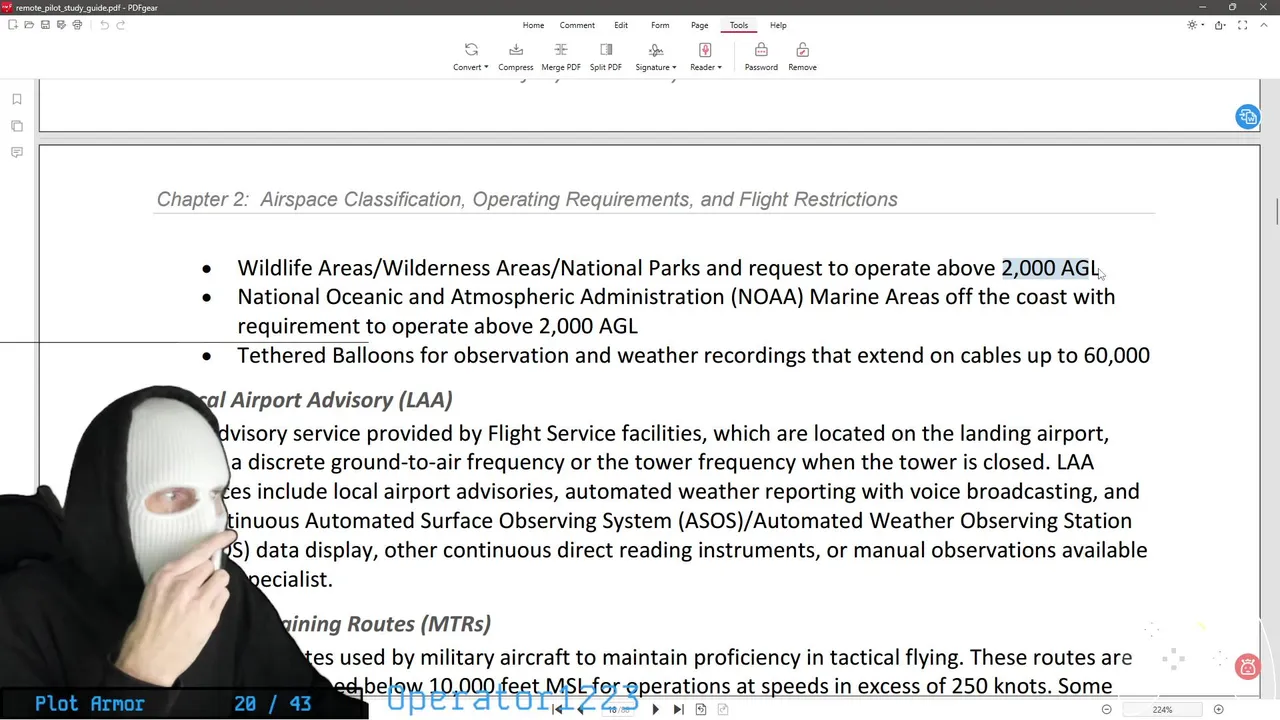Switch to the Form tab
This screenshot has width=1280, height=720.
tap(660, 25)
